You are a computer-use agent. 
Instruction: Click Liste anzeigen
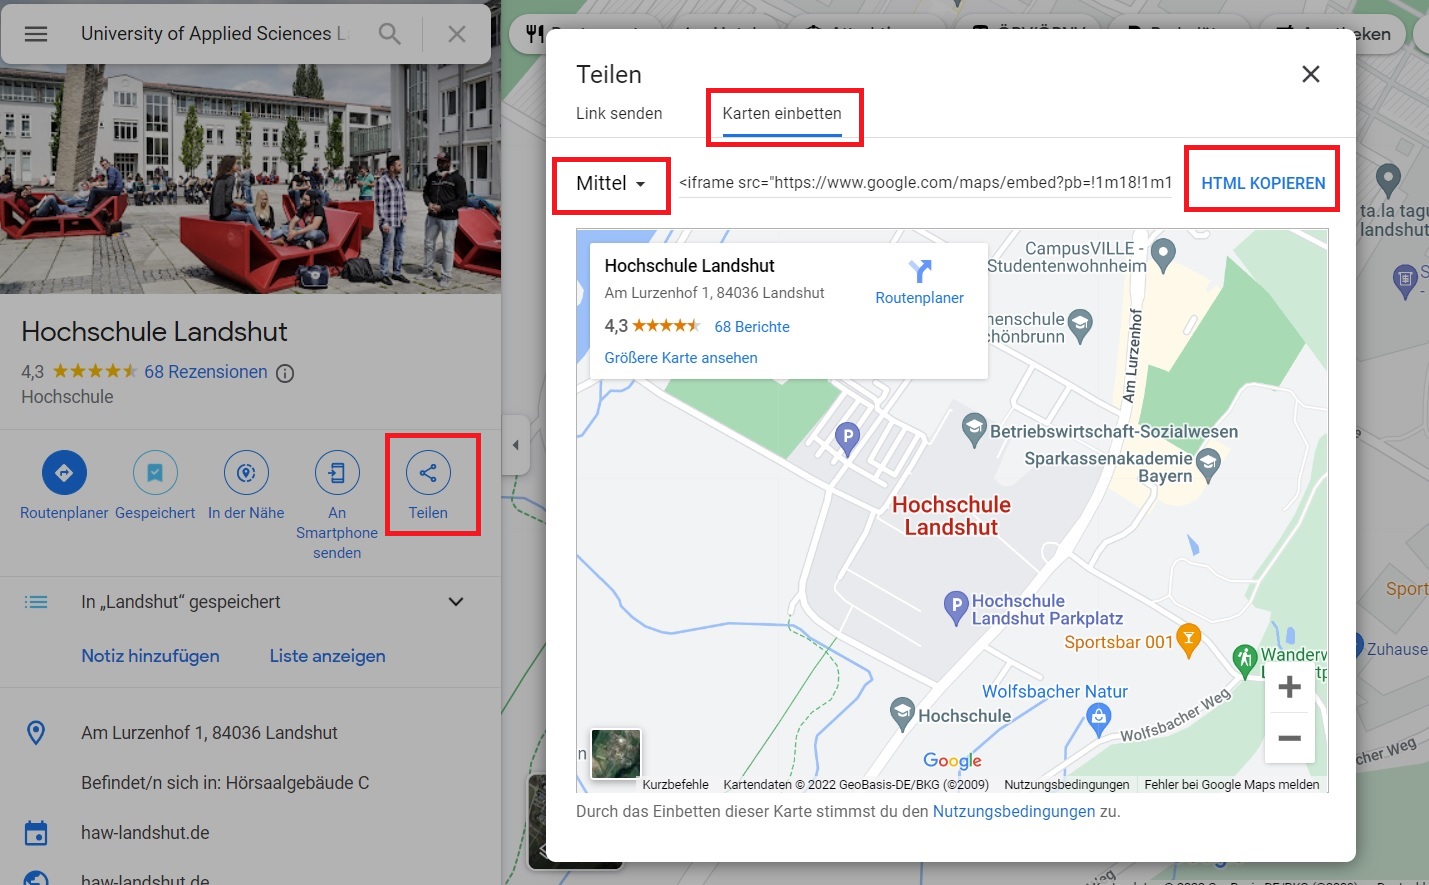327,656
